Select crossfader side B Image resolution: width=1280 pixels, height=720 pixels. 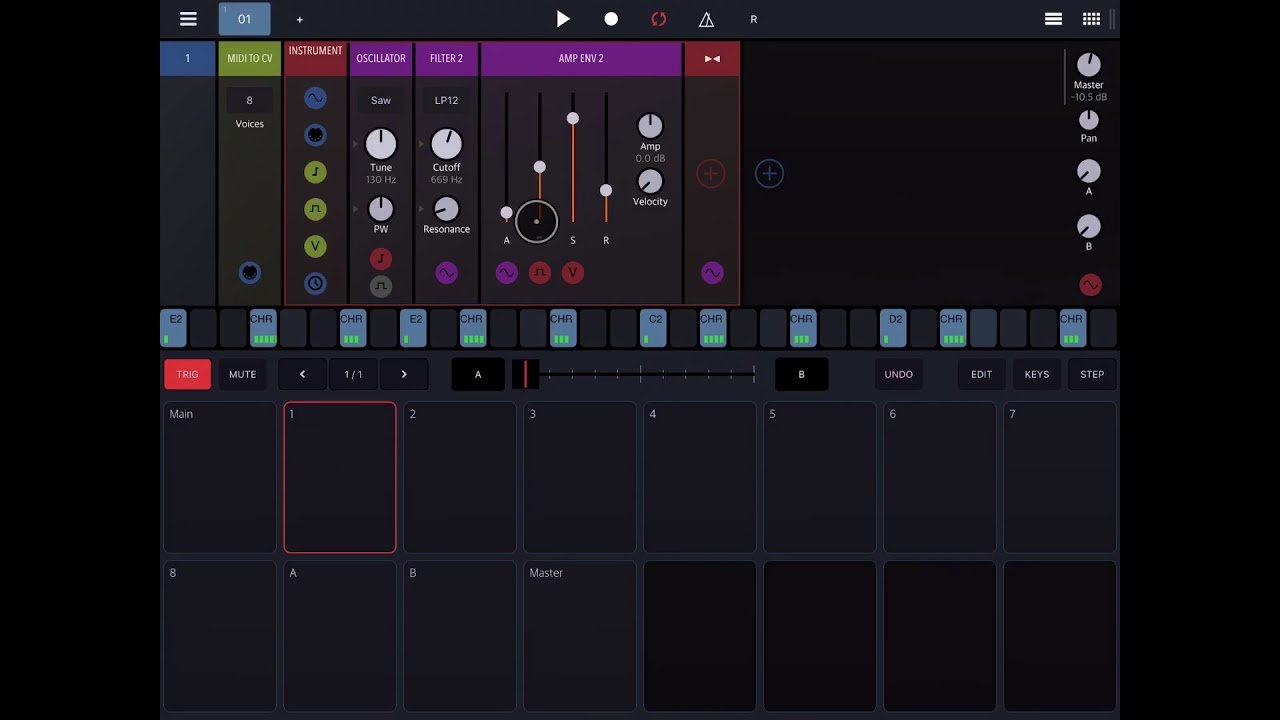(x=801, y=374)
